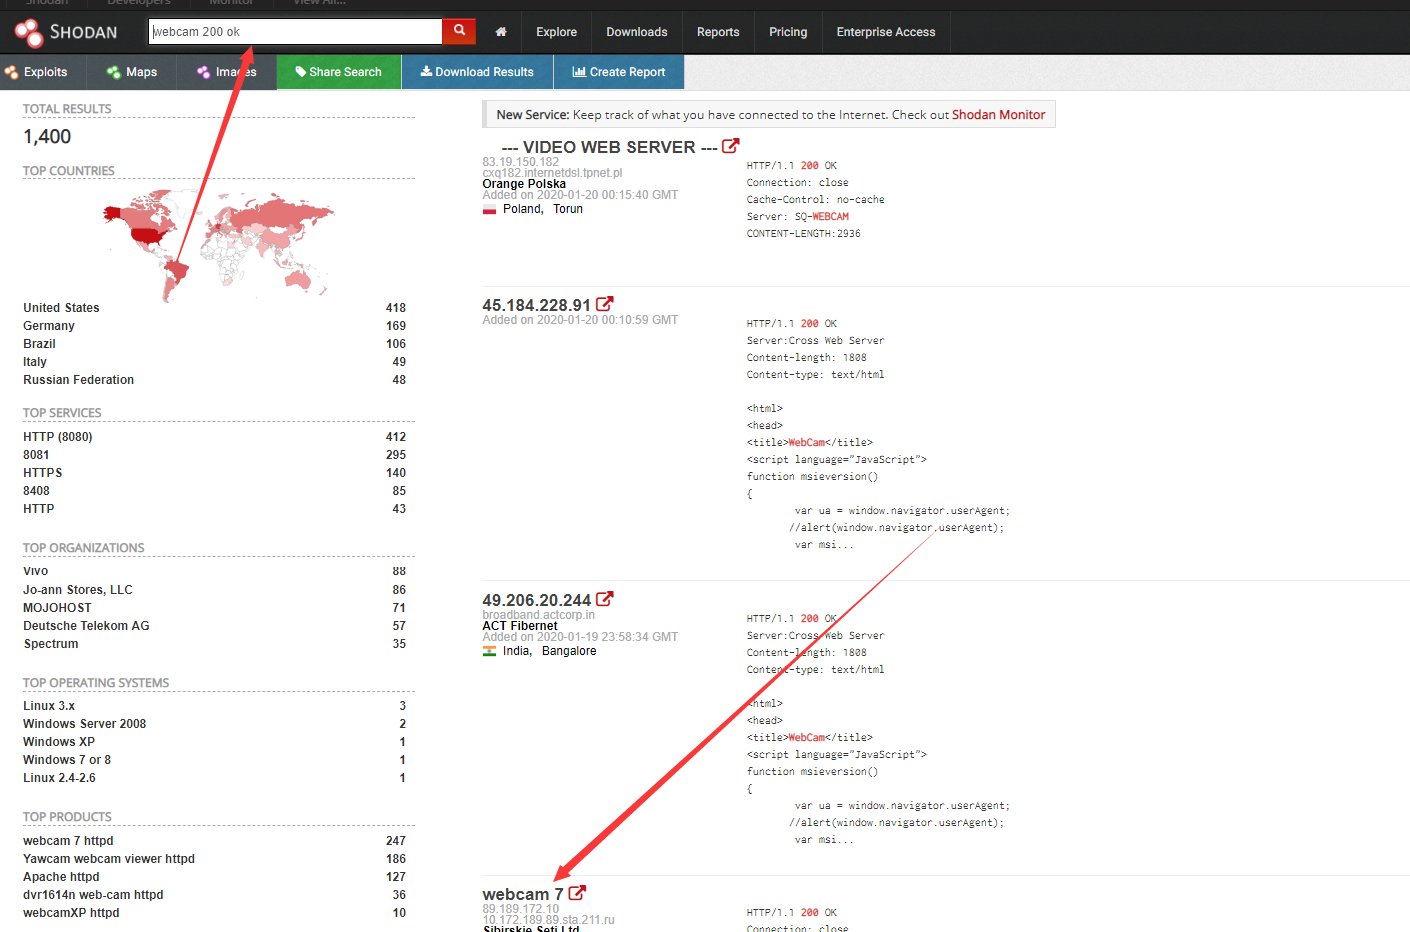Filter by dvr1614n web-cam httpd product

click(x=93, y=895)
